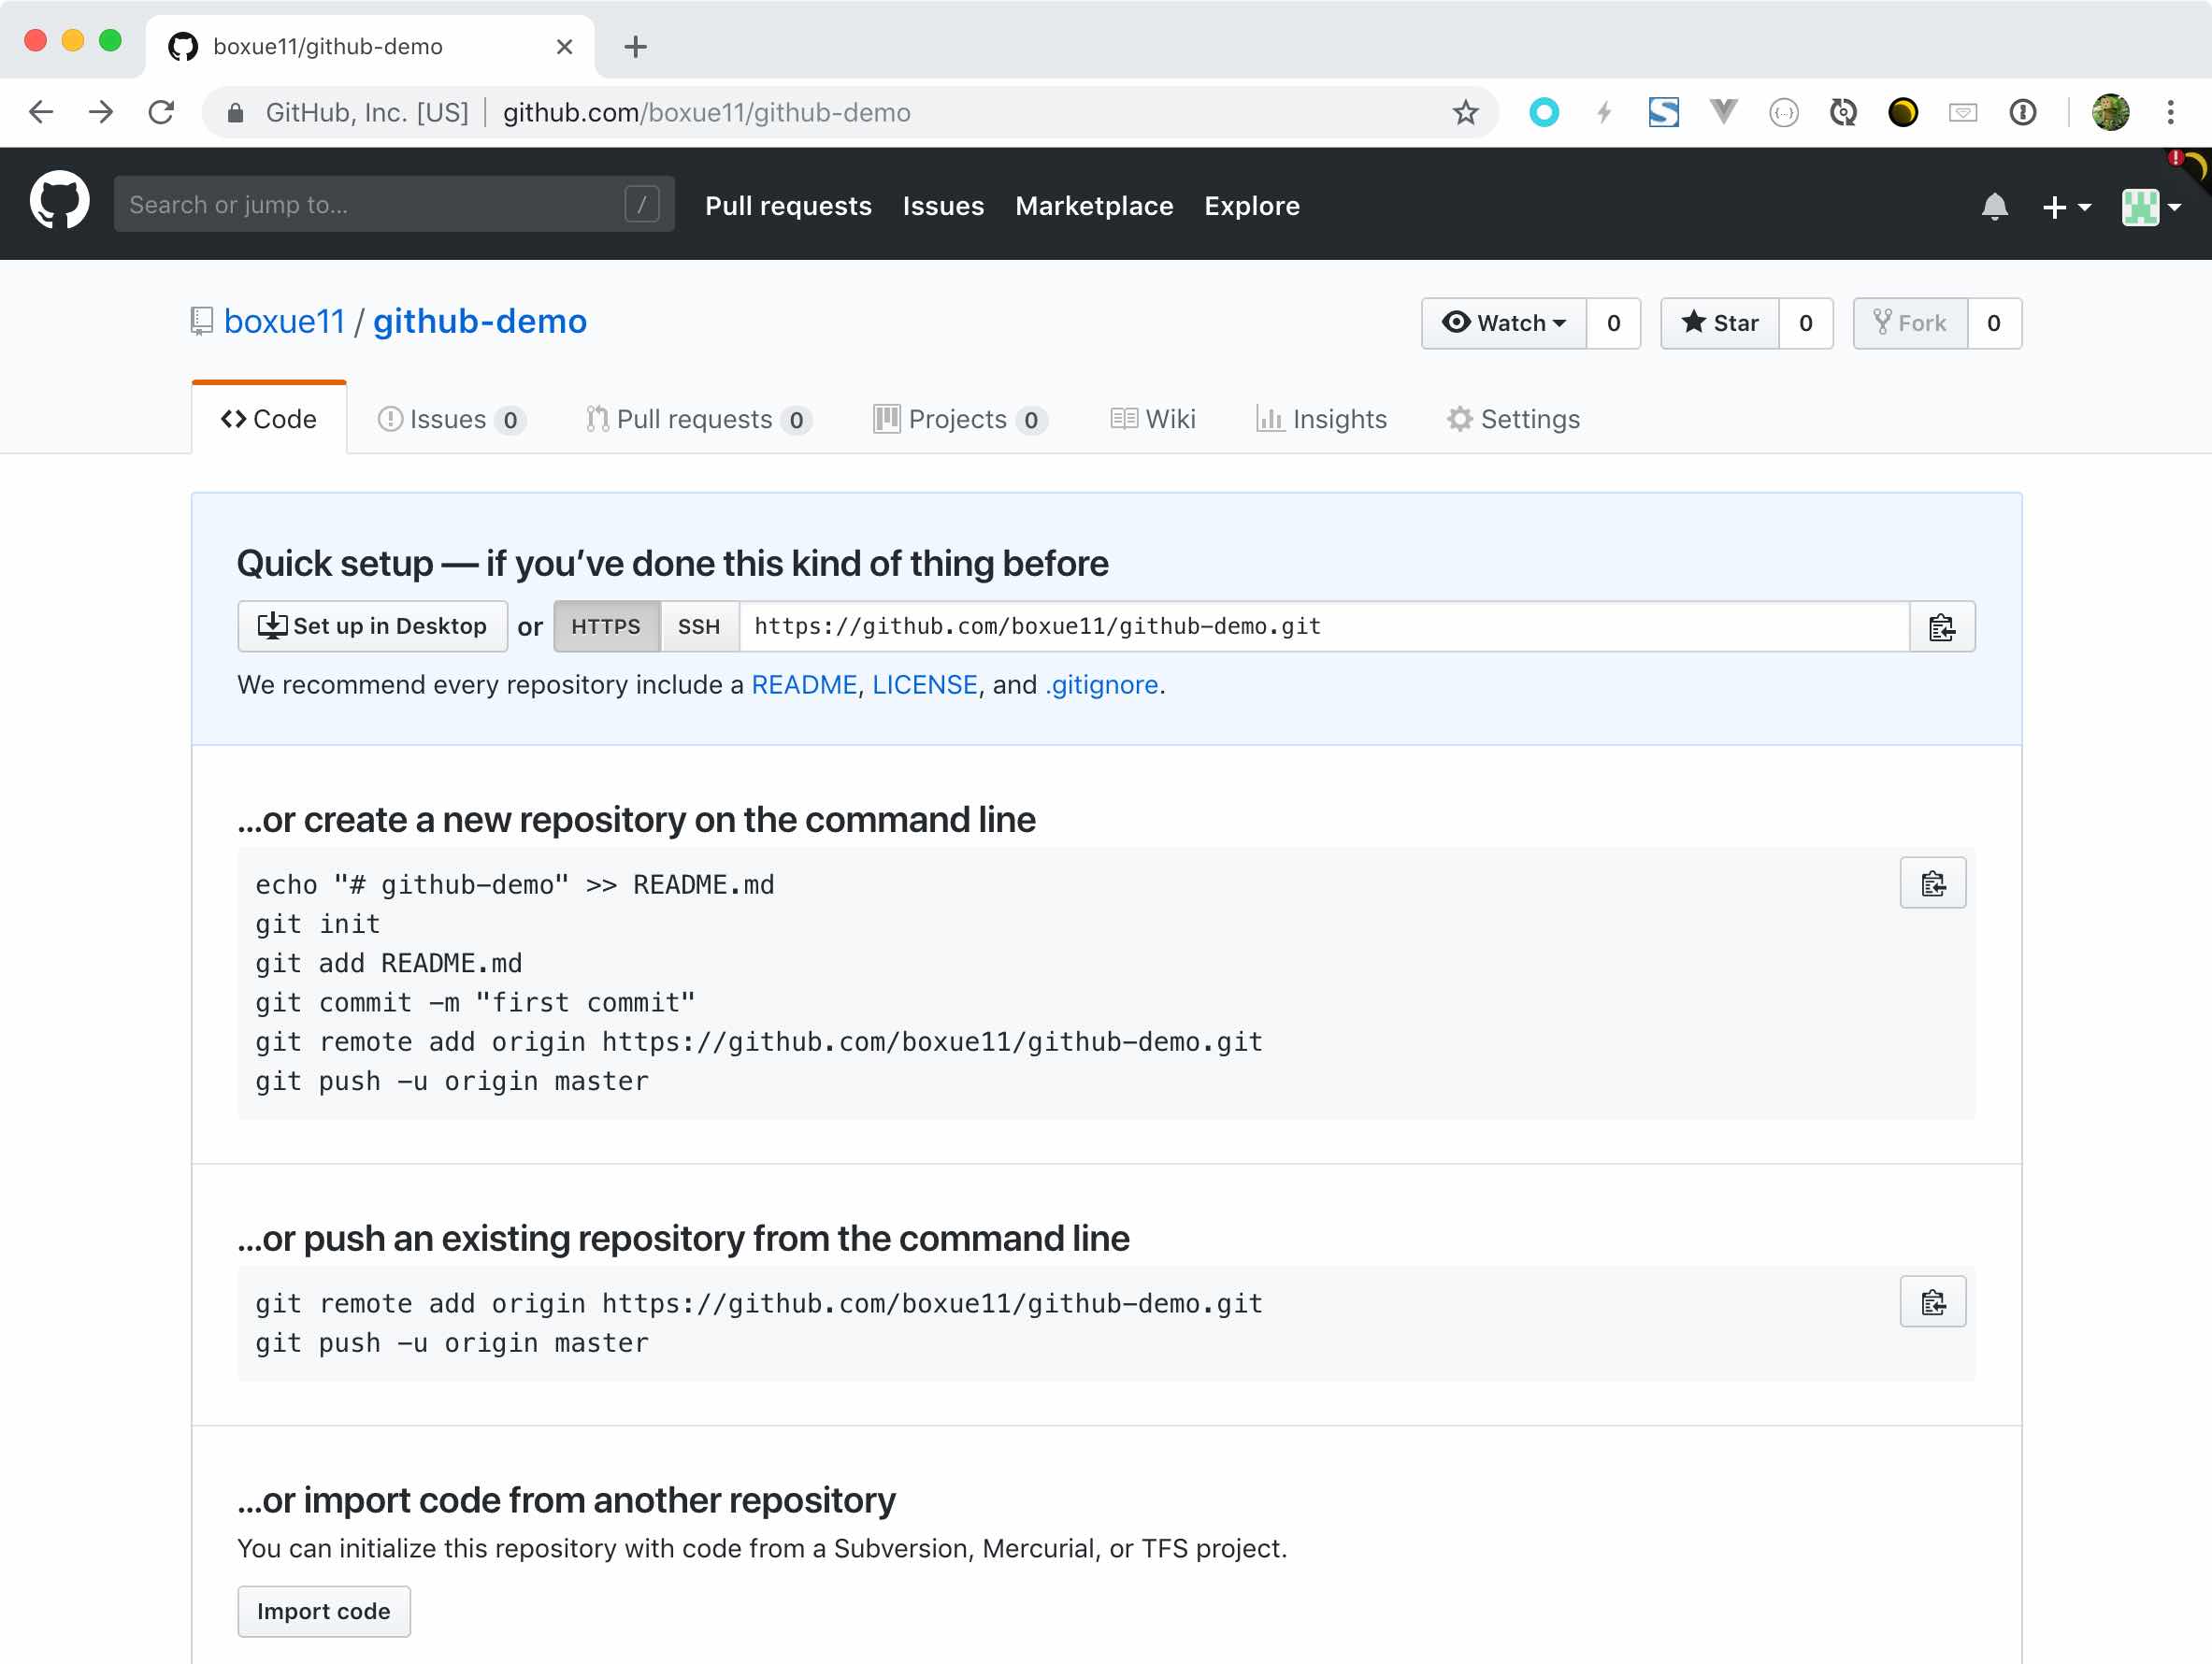Switch the clone URL to SSH
The height and width of the screenshot is (1664, 2212).
(699, 627)
